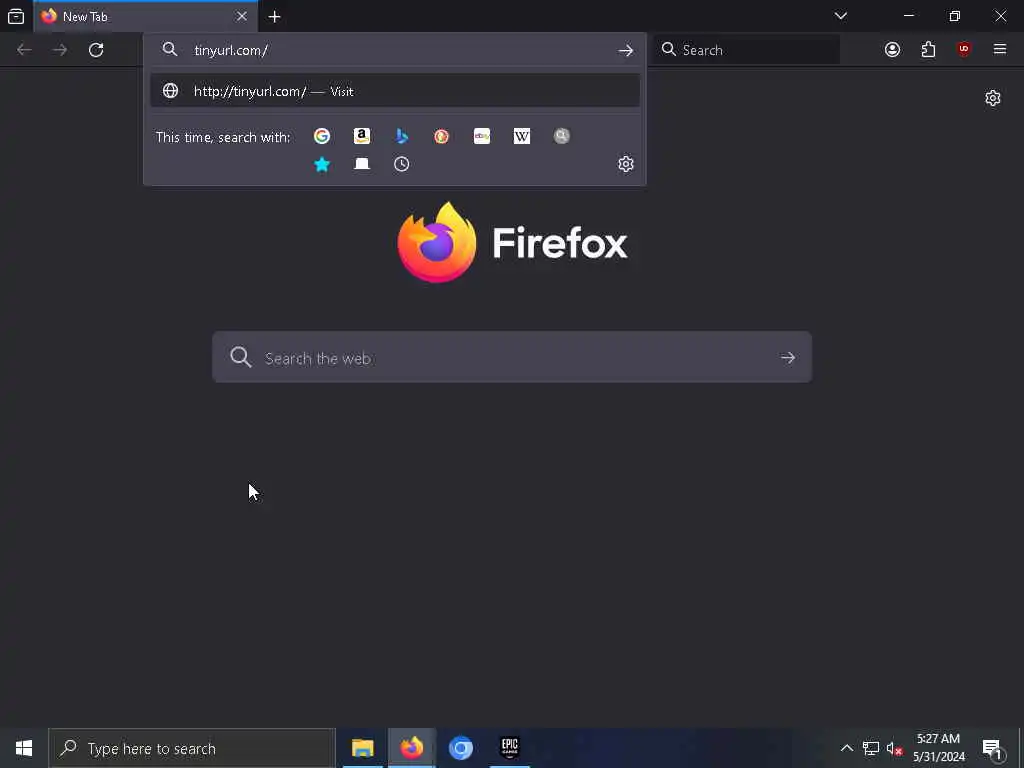Open the Firefox View icon

tap(16, 16)
